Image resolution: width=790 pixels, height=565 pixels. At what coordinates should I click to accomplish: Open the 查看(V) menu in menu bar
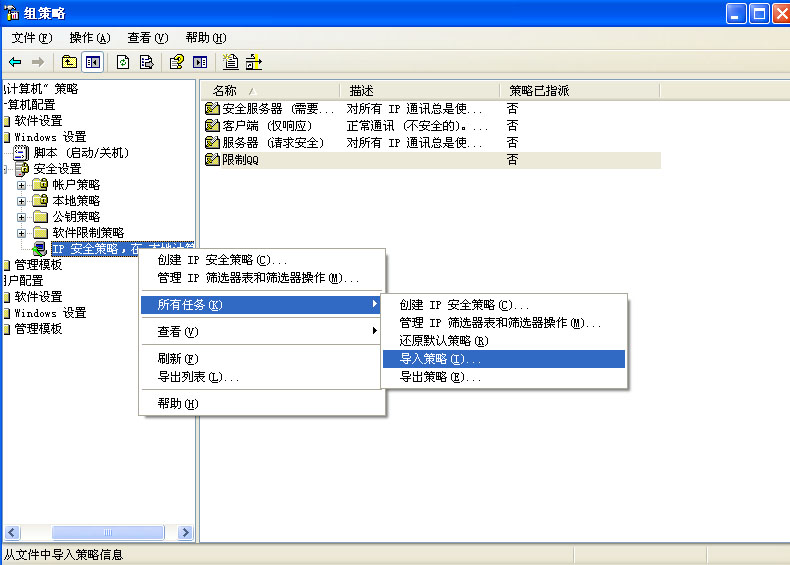coord(148,38)
